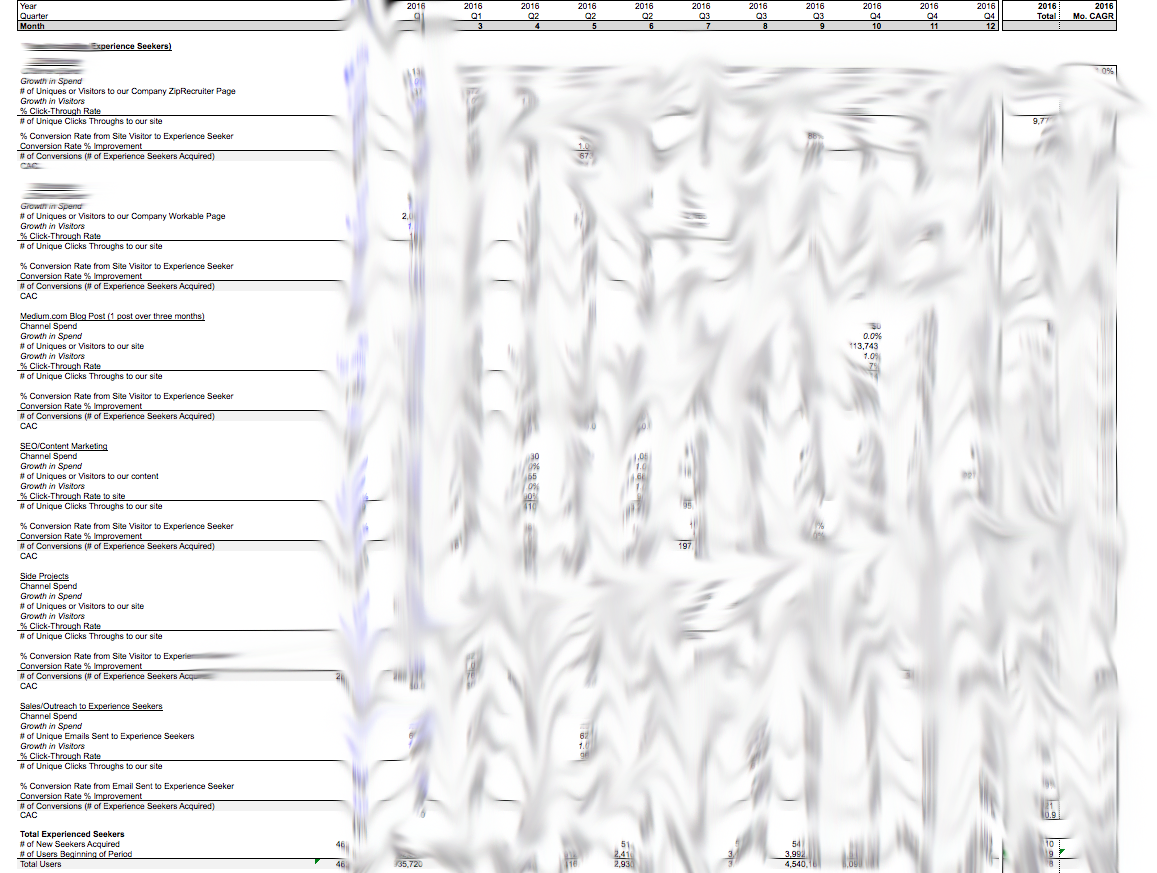
Task: Click 'Channel Spend' under Side Projects
Action: 48,586
